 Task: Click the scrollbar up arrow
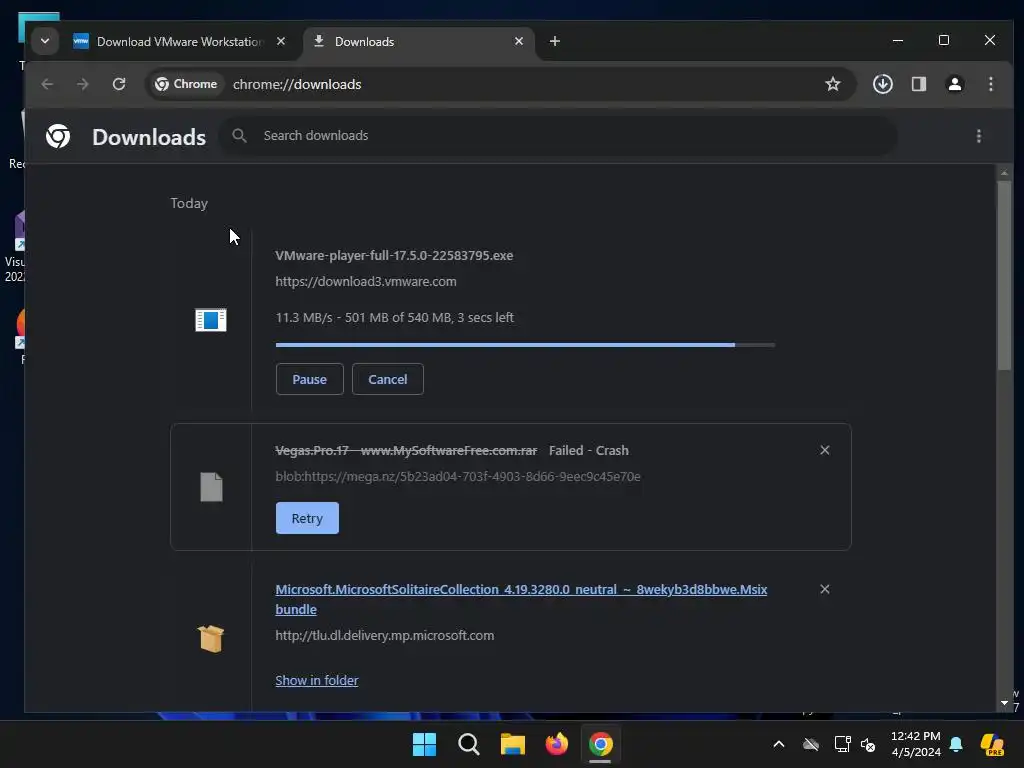tap(1004, 173)
